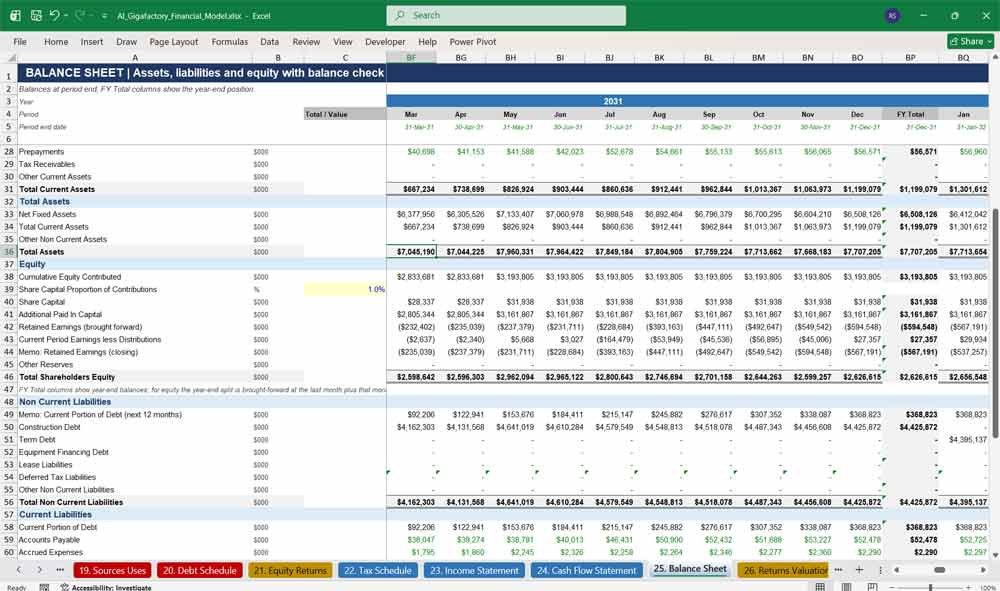The height and width of the screenshot is (591, 1000).
Task: Undo the last action
Action: (x=54, y=15)
